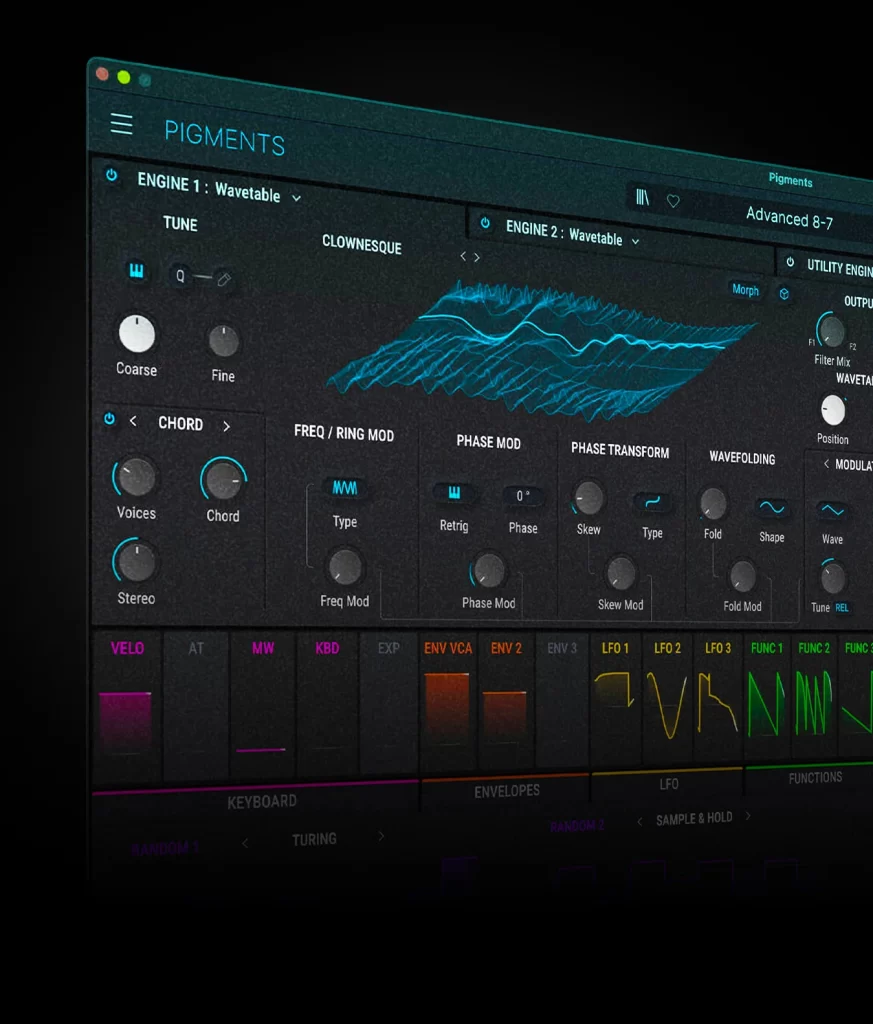Click the cube icon next to Morph
Viewport: 873px width, 1024px height.
pos(783,294)
